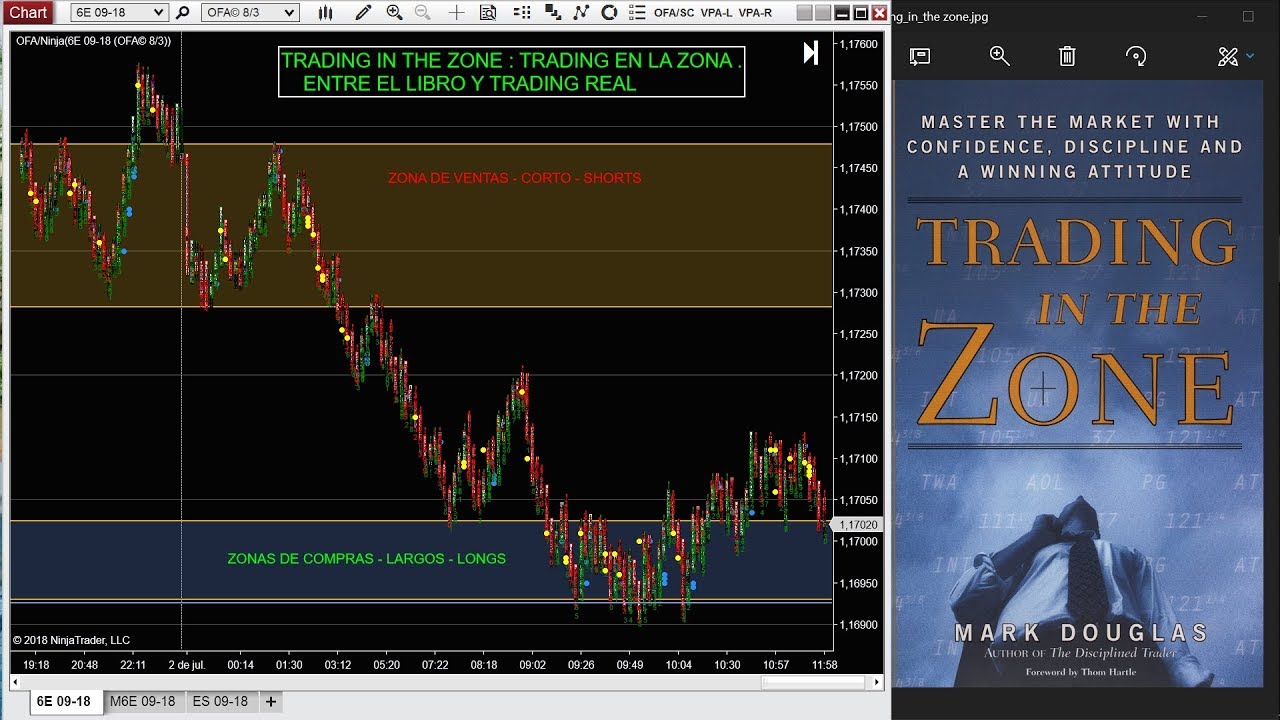Click the book cover image in Photos viewer
This screenshot has width=1280, height=720.
pos(1077,384)
